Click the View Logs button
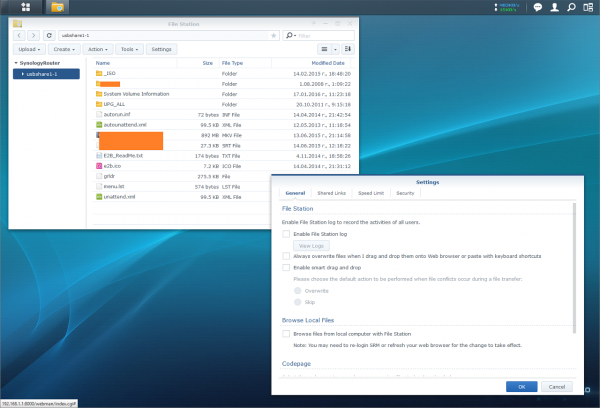The width and height of the screenshot is (600, 408). 311,246
